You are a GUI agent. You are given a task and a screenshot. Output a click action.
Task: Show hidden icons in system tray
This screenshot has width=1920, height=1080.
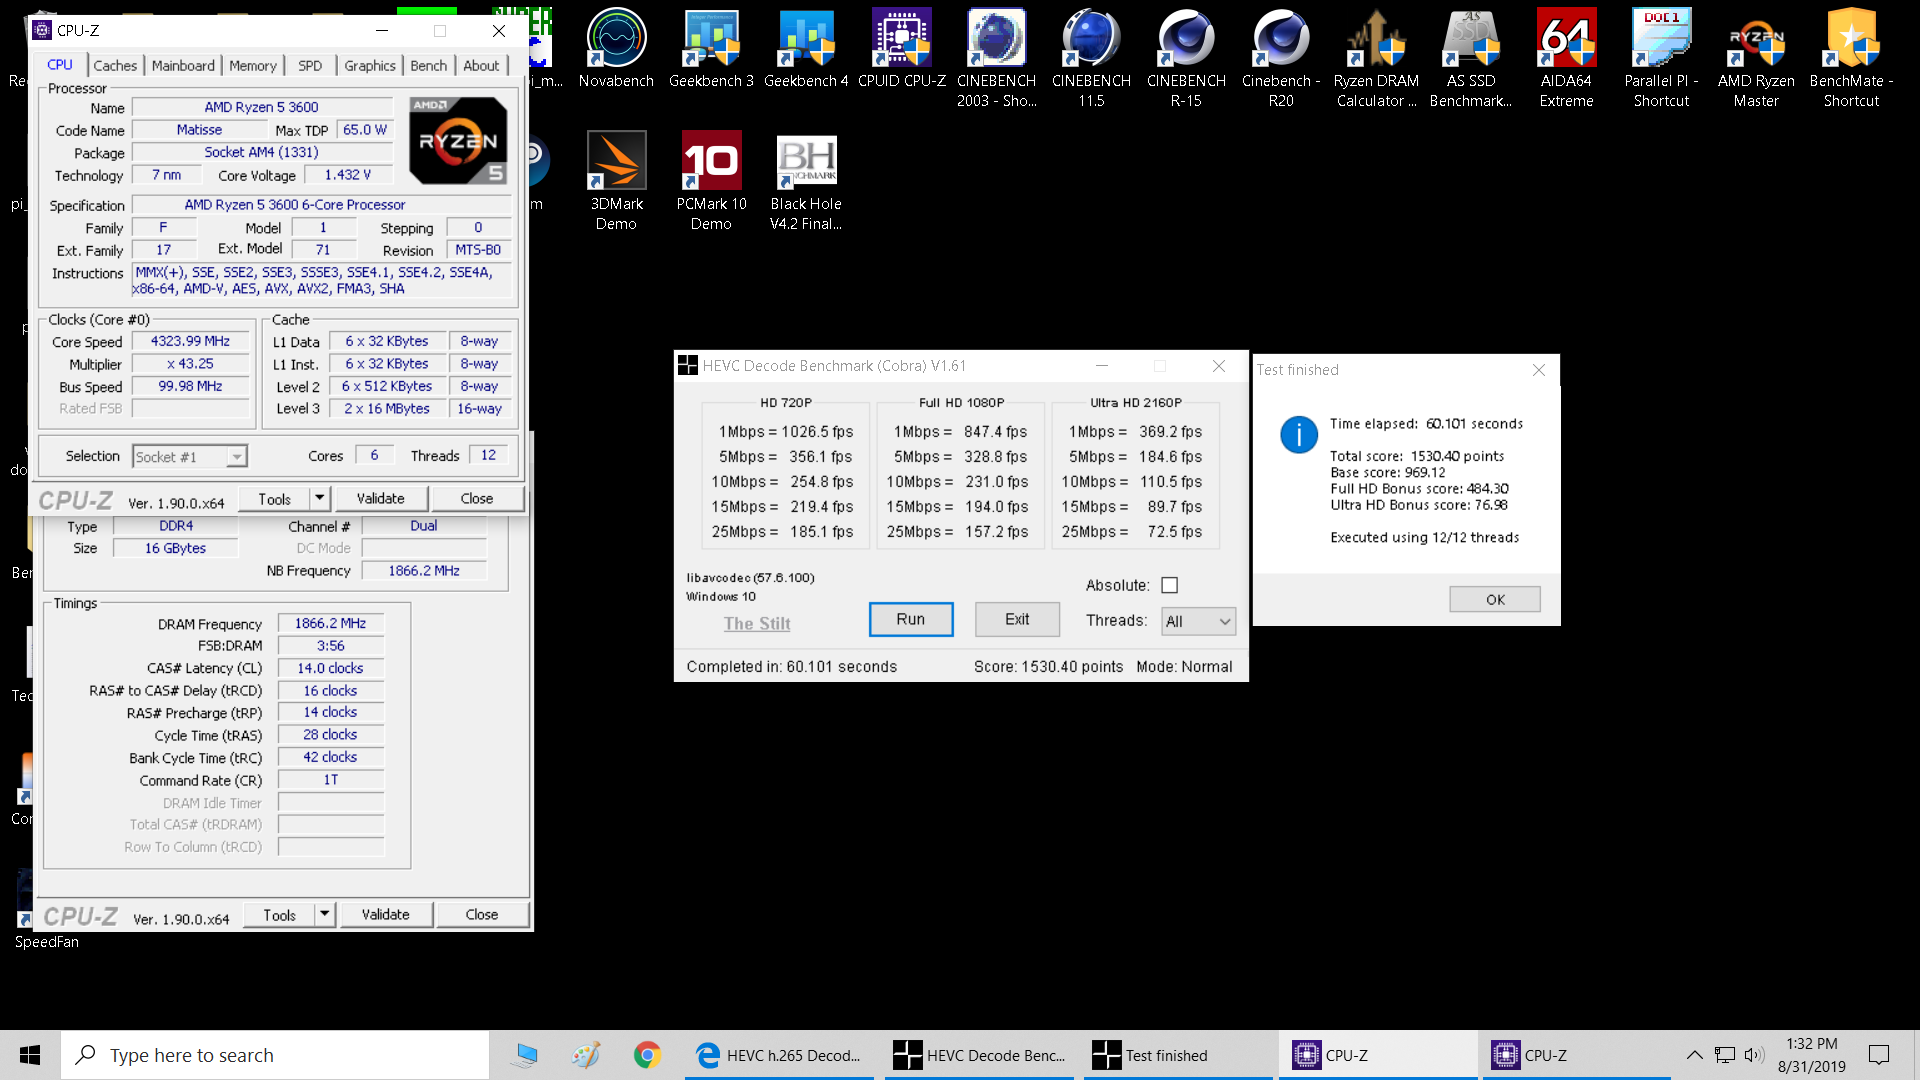[1694, 1055]
